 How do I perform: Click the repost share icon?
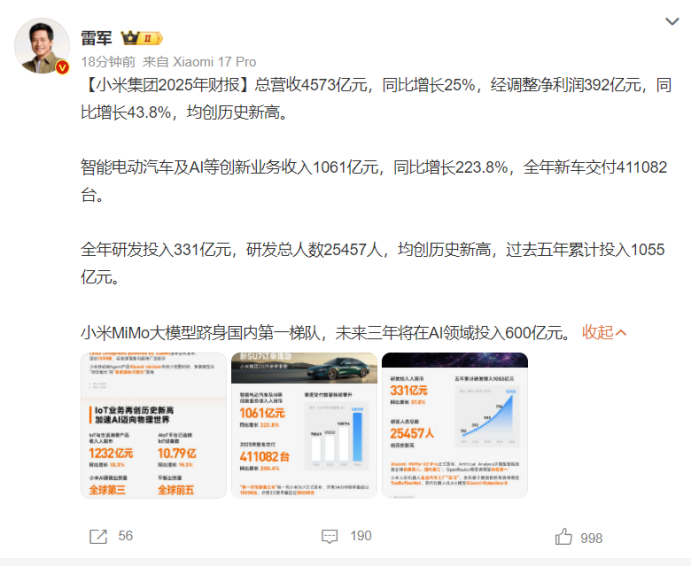(x=98, y=537)
